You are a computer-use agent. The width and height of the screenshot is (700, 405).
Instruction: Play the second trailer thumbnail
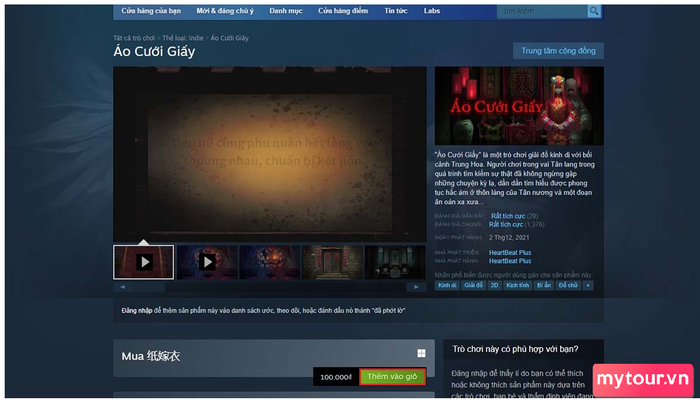[207, 262]
